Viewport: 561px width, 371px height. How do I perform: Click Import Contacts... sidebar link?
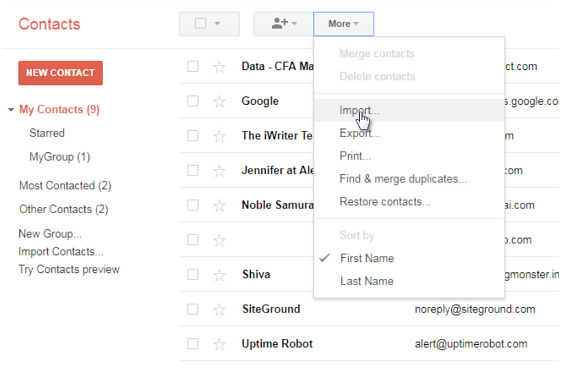point(61,252)
